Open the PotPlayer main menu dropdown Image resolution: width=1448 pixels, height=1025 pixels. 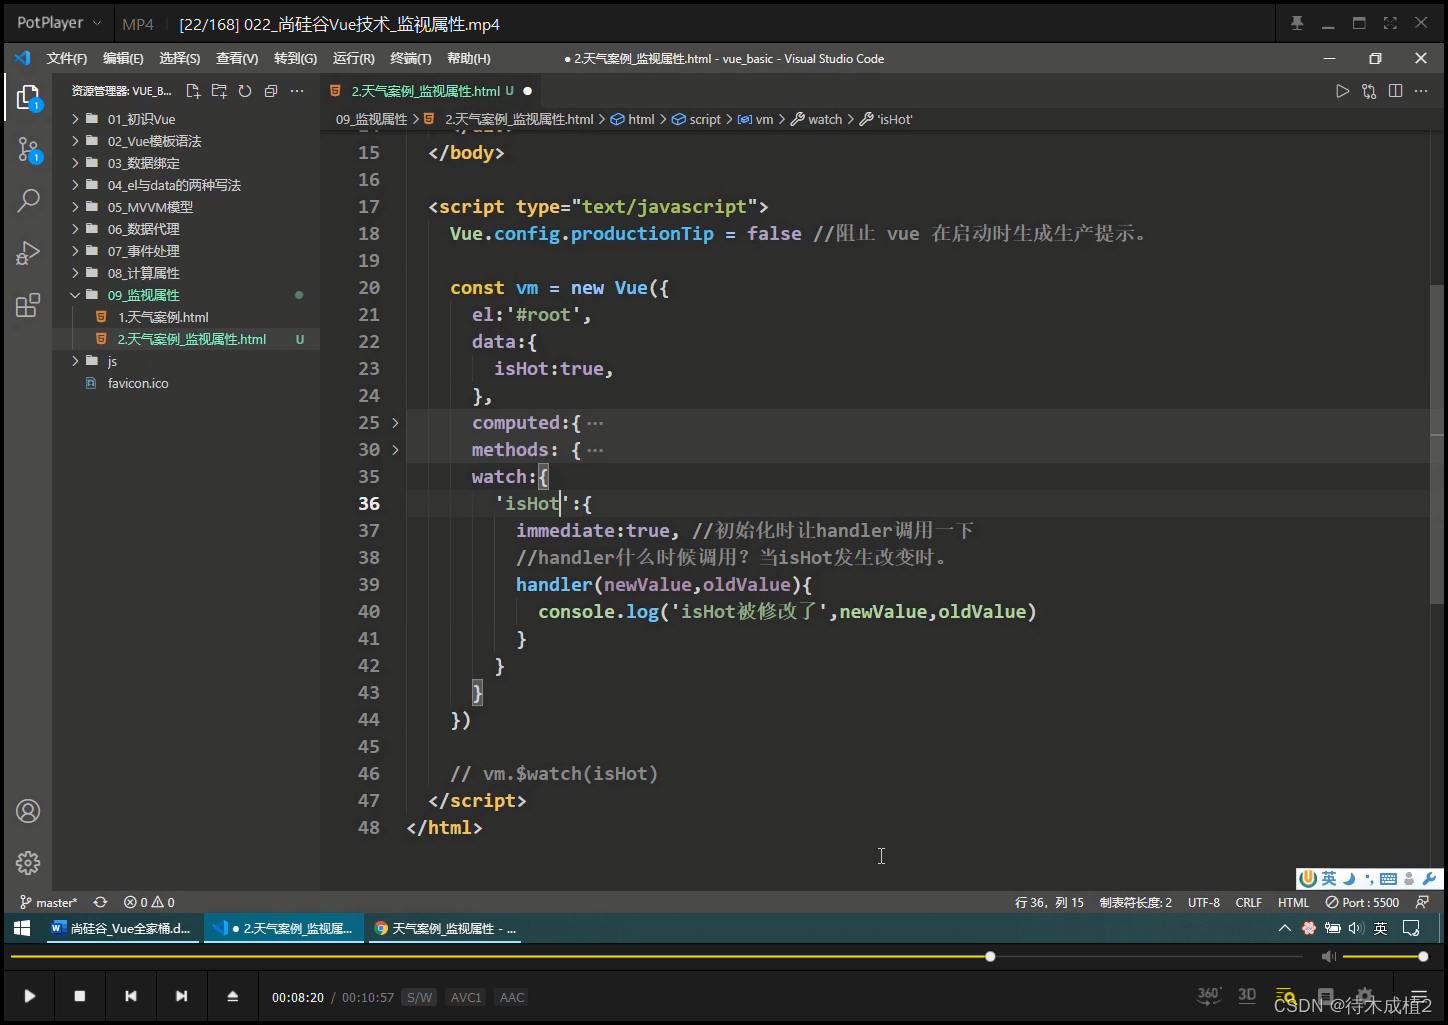59,22
